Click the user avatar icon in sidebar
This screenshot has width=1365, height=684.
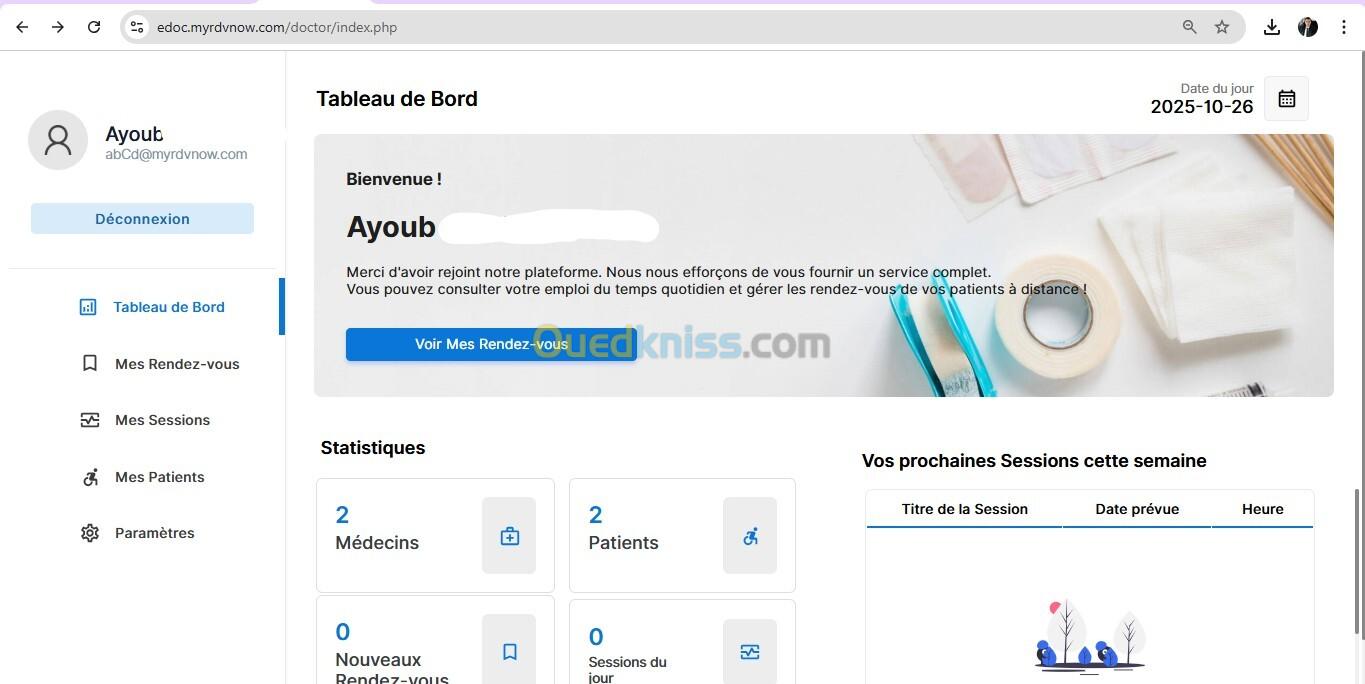pyautogui.click(x=58, y=140)
